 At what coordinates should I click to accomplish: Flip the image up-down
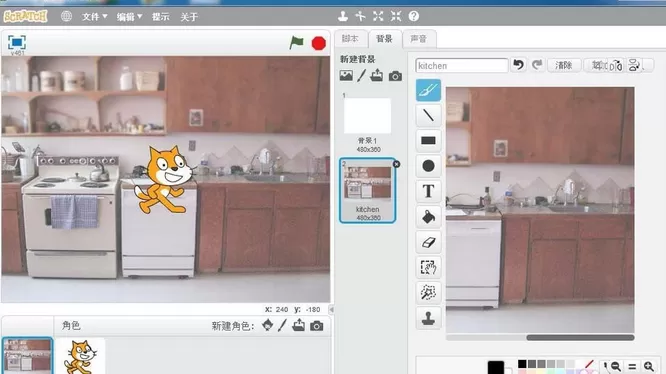(634, 65)
